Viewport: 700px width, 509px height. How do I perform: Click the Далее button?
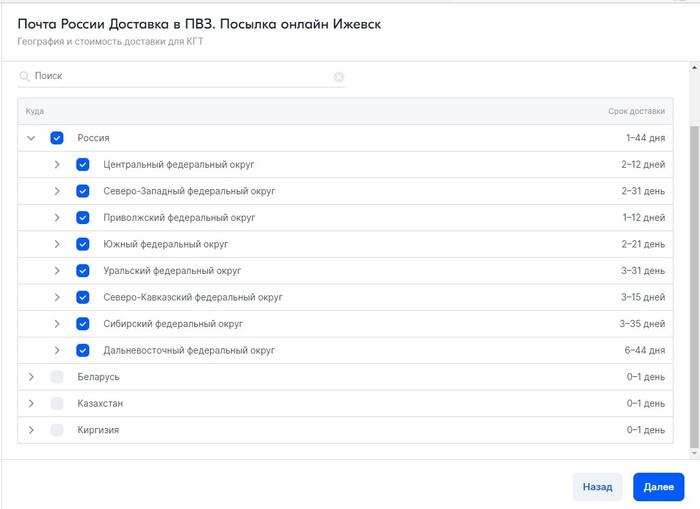[658, 487]
